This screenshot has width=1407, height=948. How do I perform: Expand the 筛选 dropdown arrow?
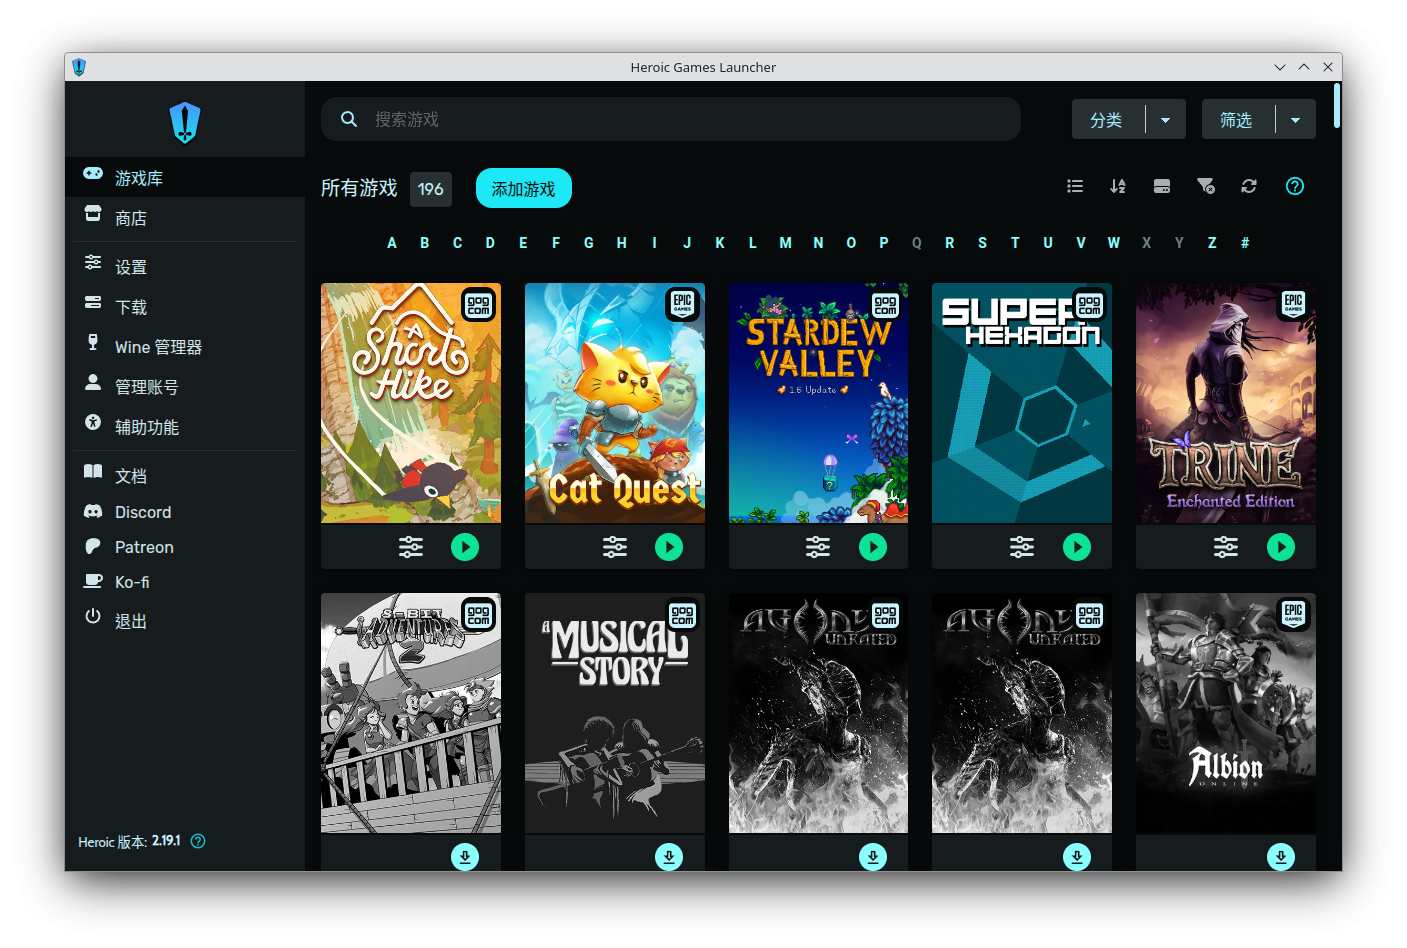pos(1296,119)
